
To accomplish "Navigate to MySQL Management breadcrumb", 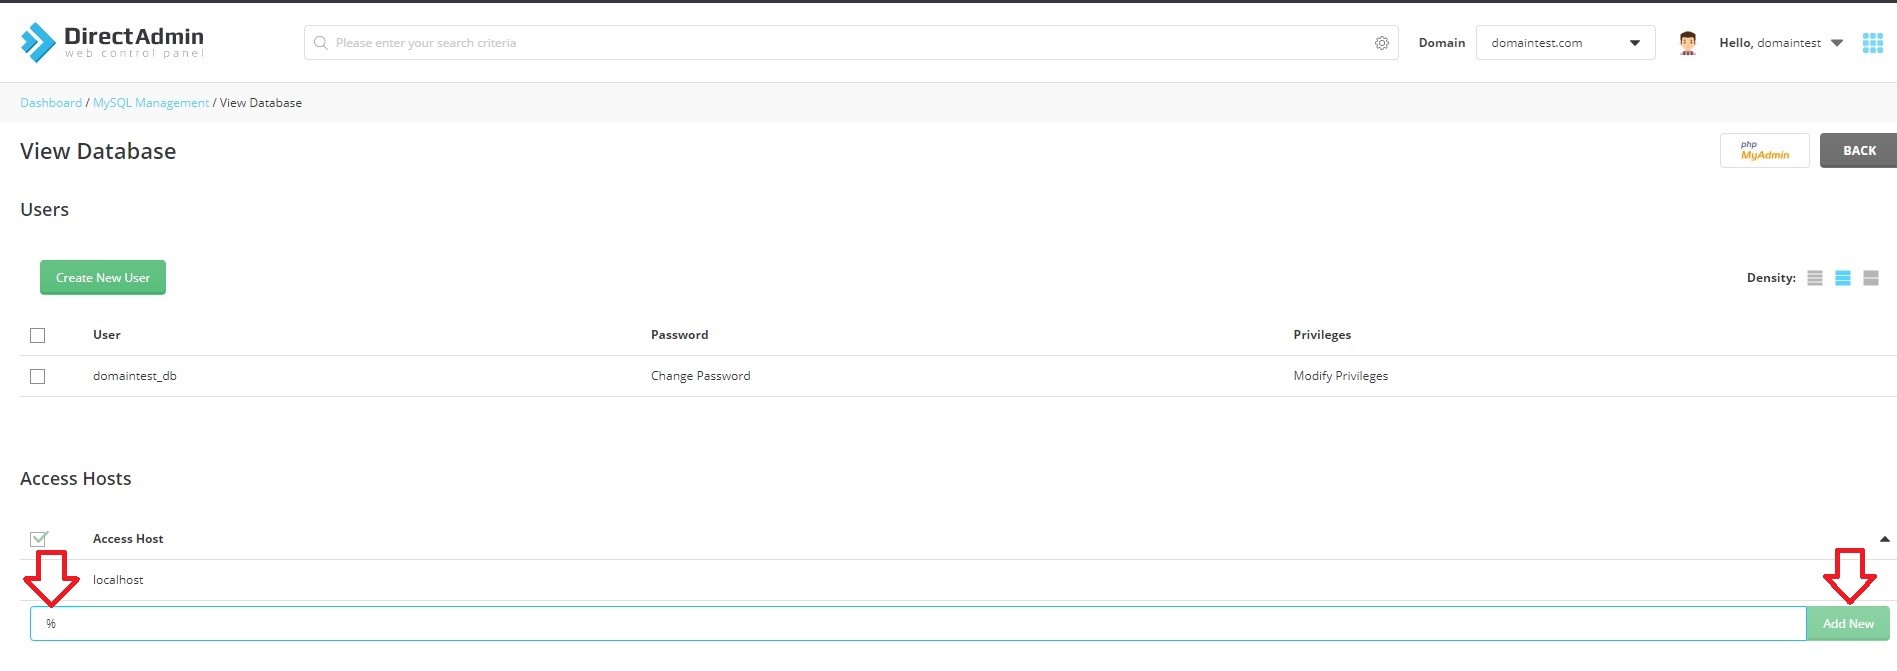I will [151, 103].
